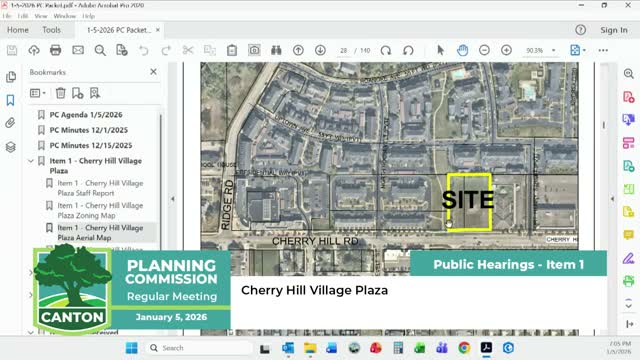Find current bookmark icon

click(x=95, y=93)
